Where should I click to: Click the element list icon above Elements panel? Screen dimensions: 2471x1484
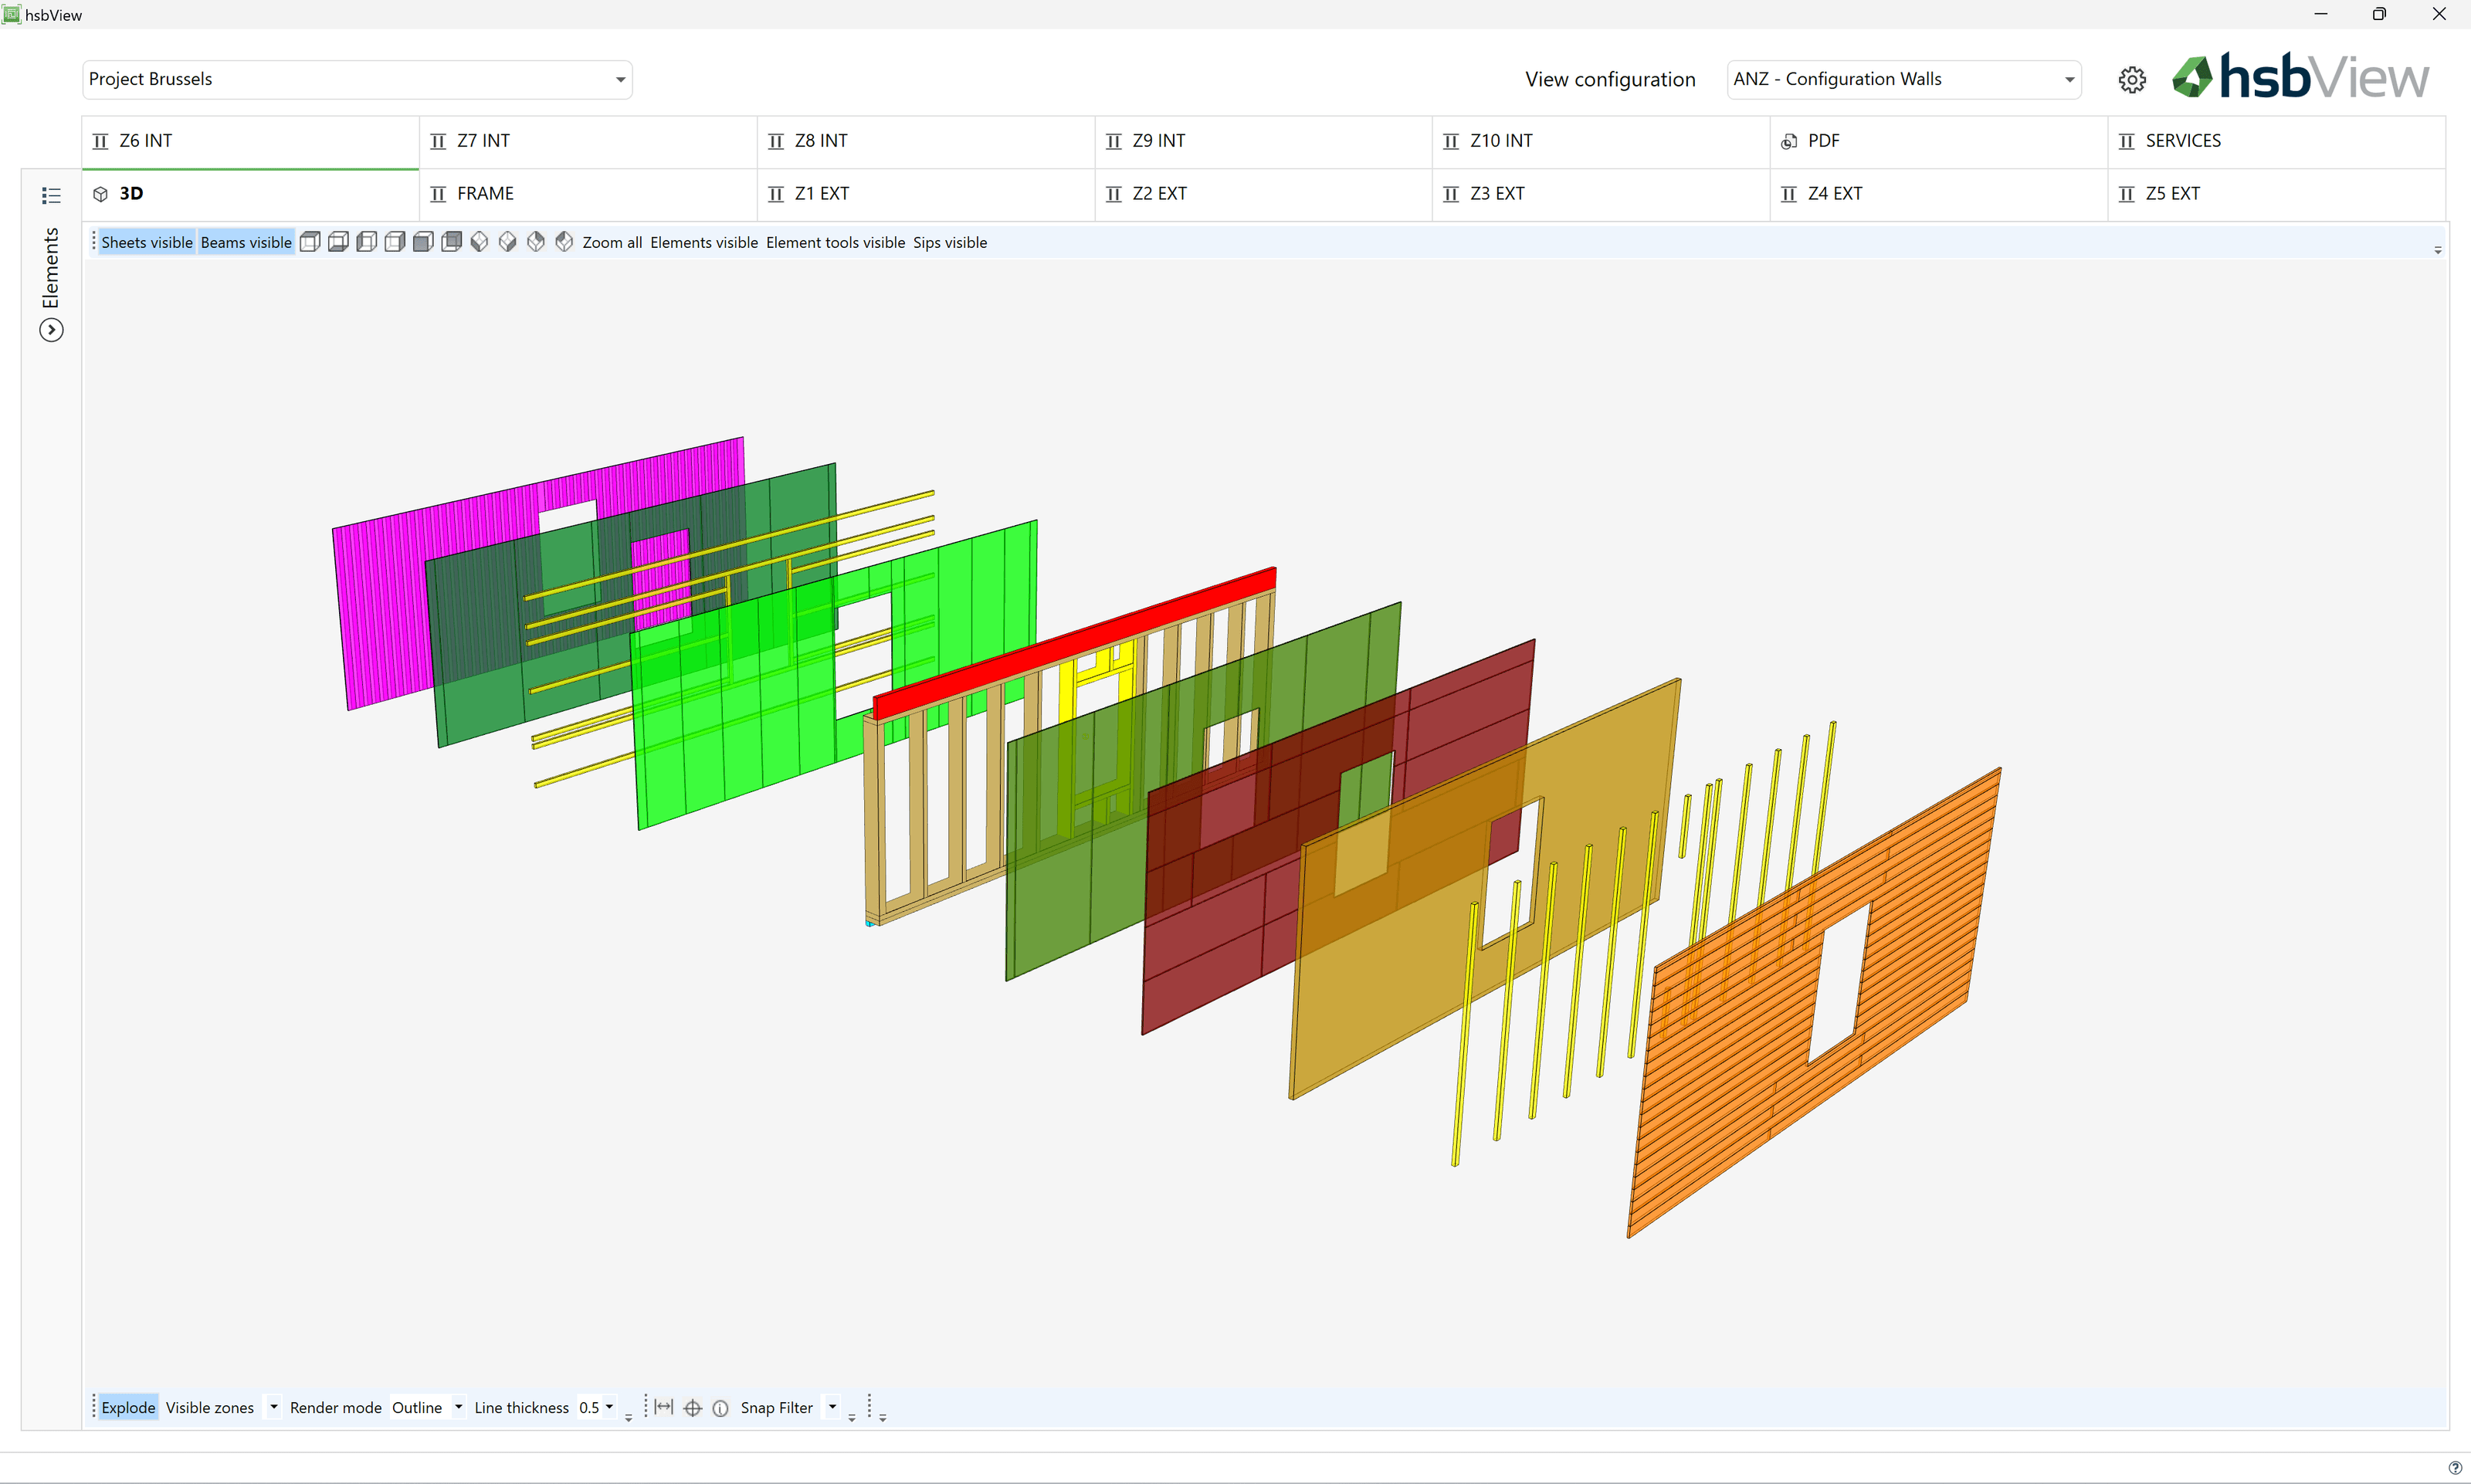[51, 195]
